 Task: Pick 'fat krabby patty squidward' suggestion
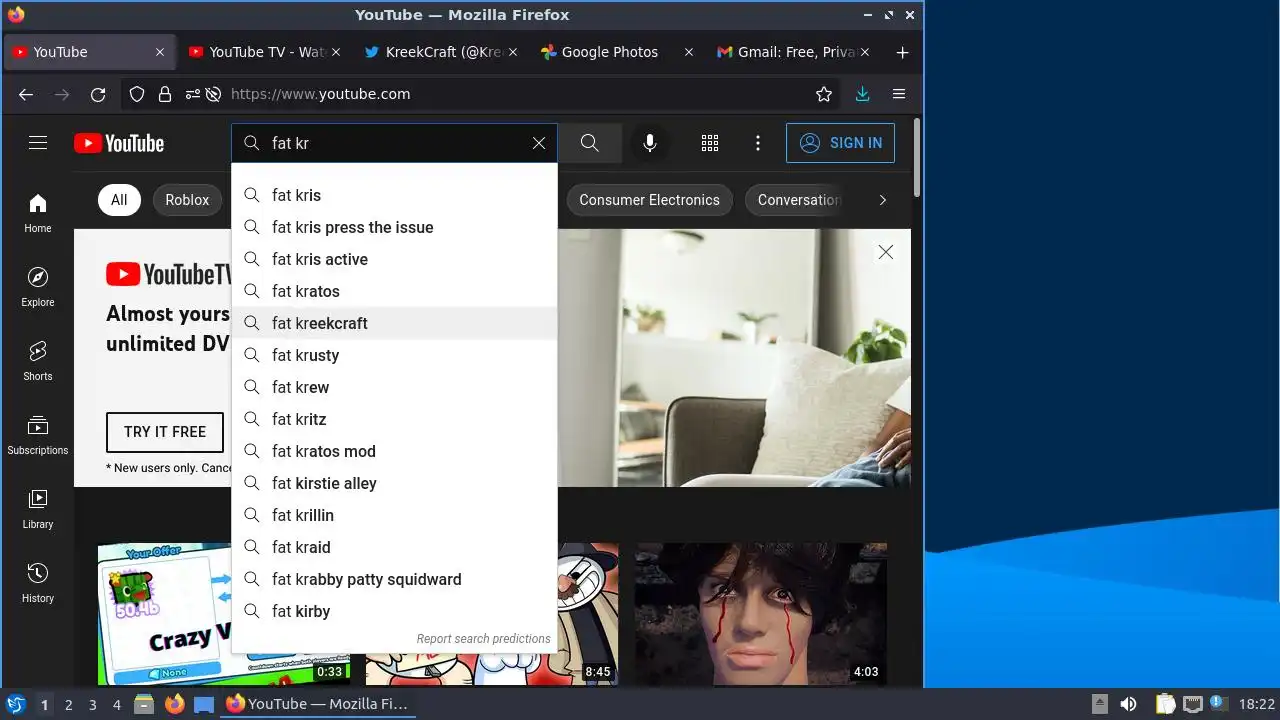(x=394, y=579)
